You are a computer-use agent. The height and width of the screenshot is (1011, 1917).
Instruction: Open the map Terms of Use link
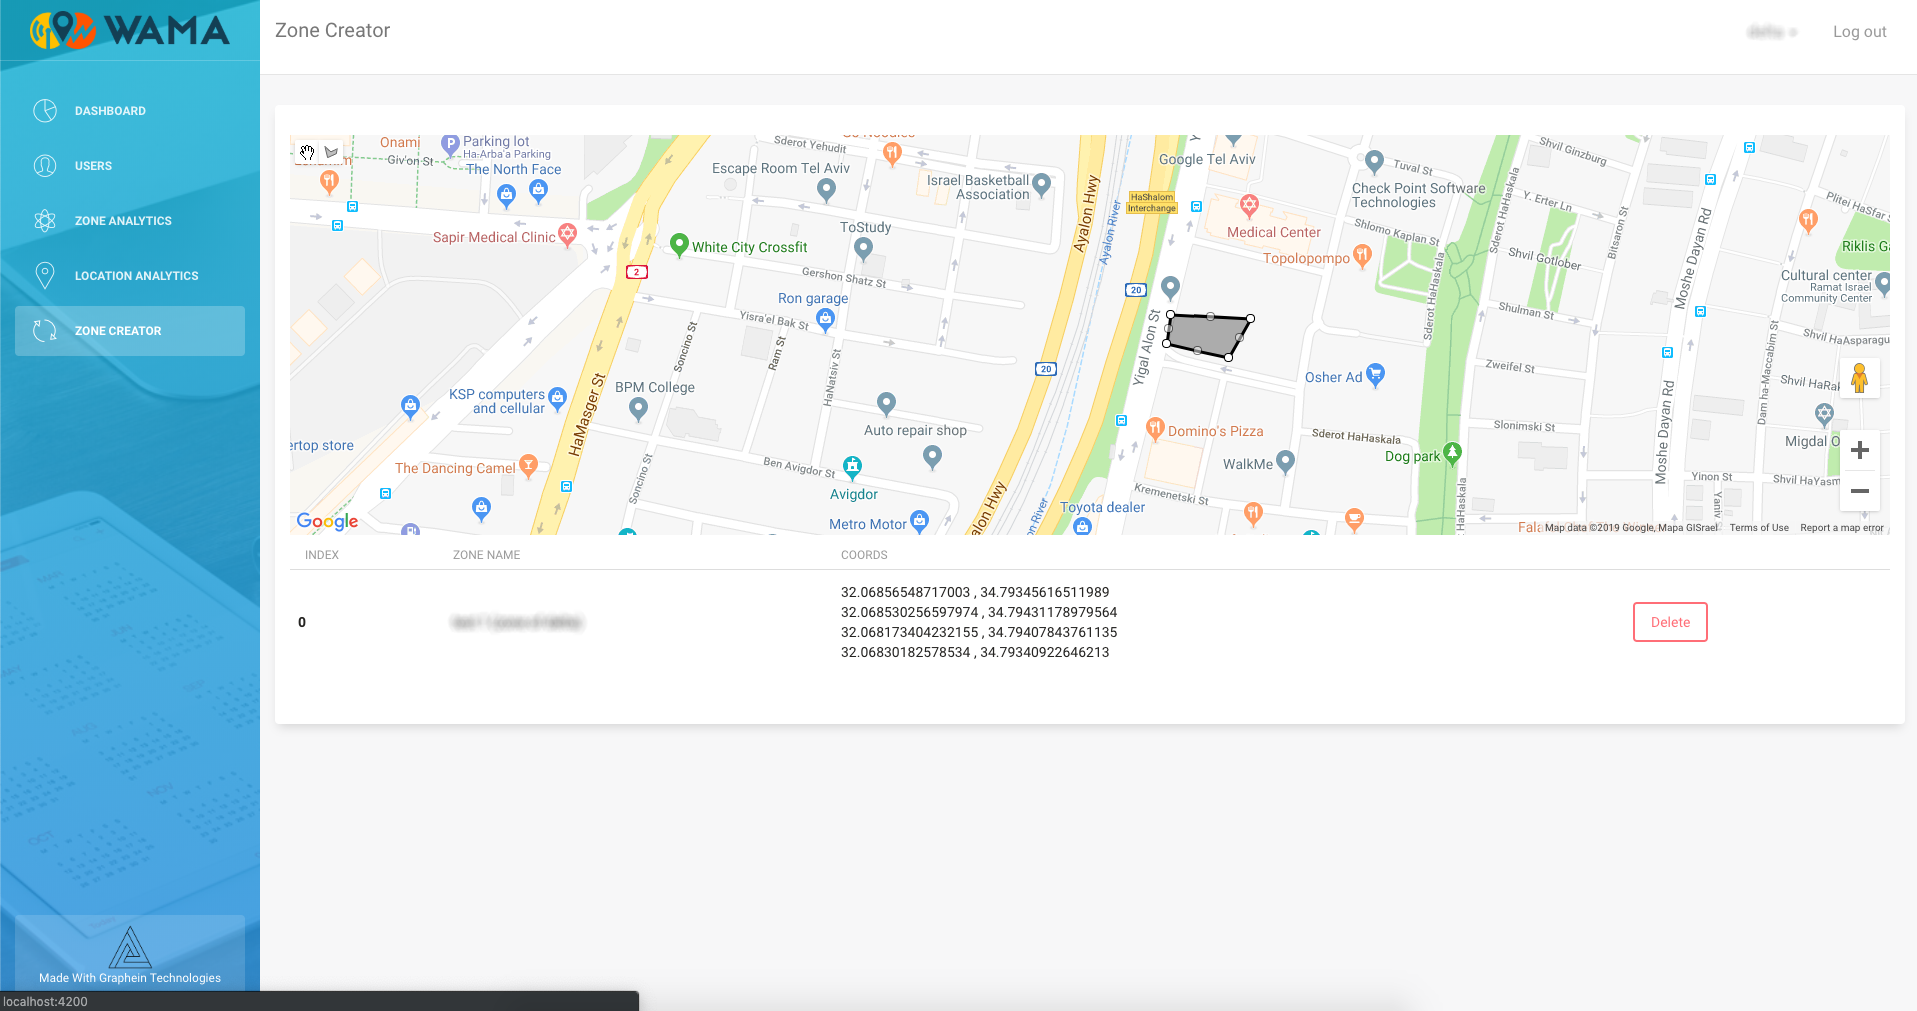[1759, 528]
